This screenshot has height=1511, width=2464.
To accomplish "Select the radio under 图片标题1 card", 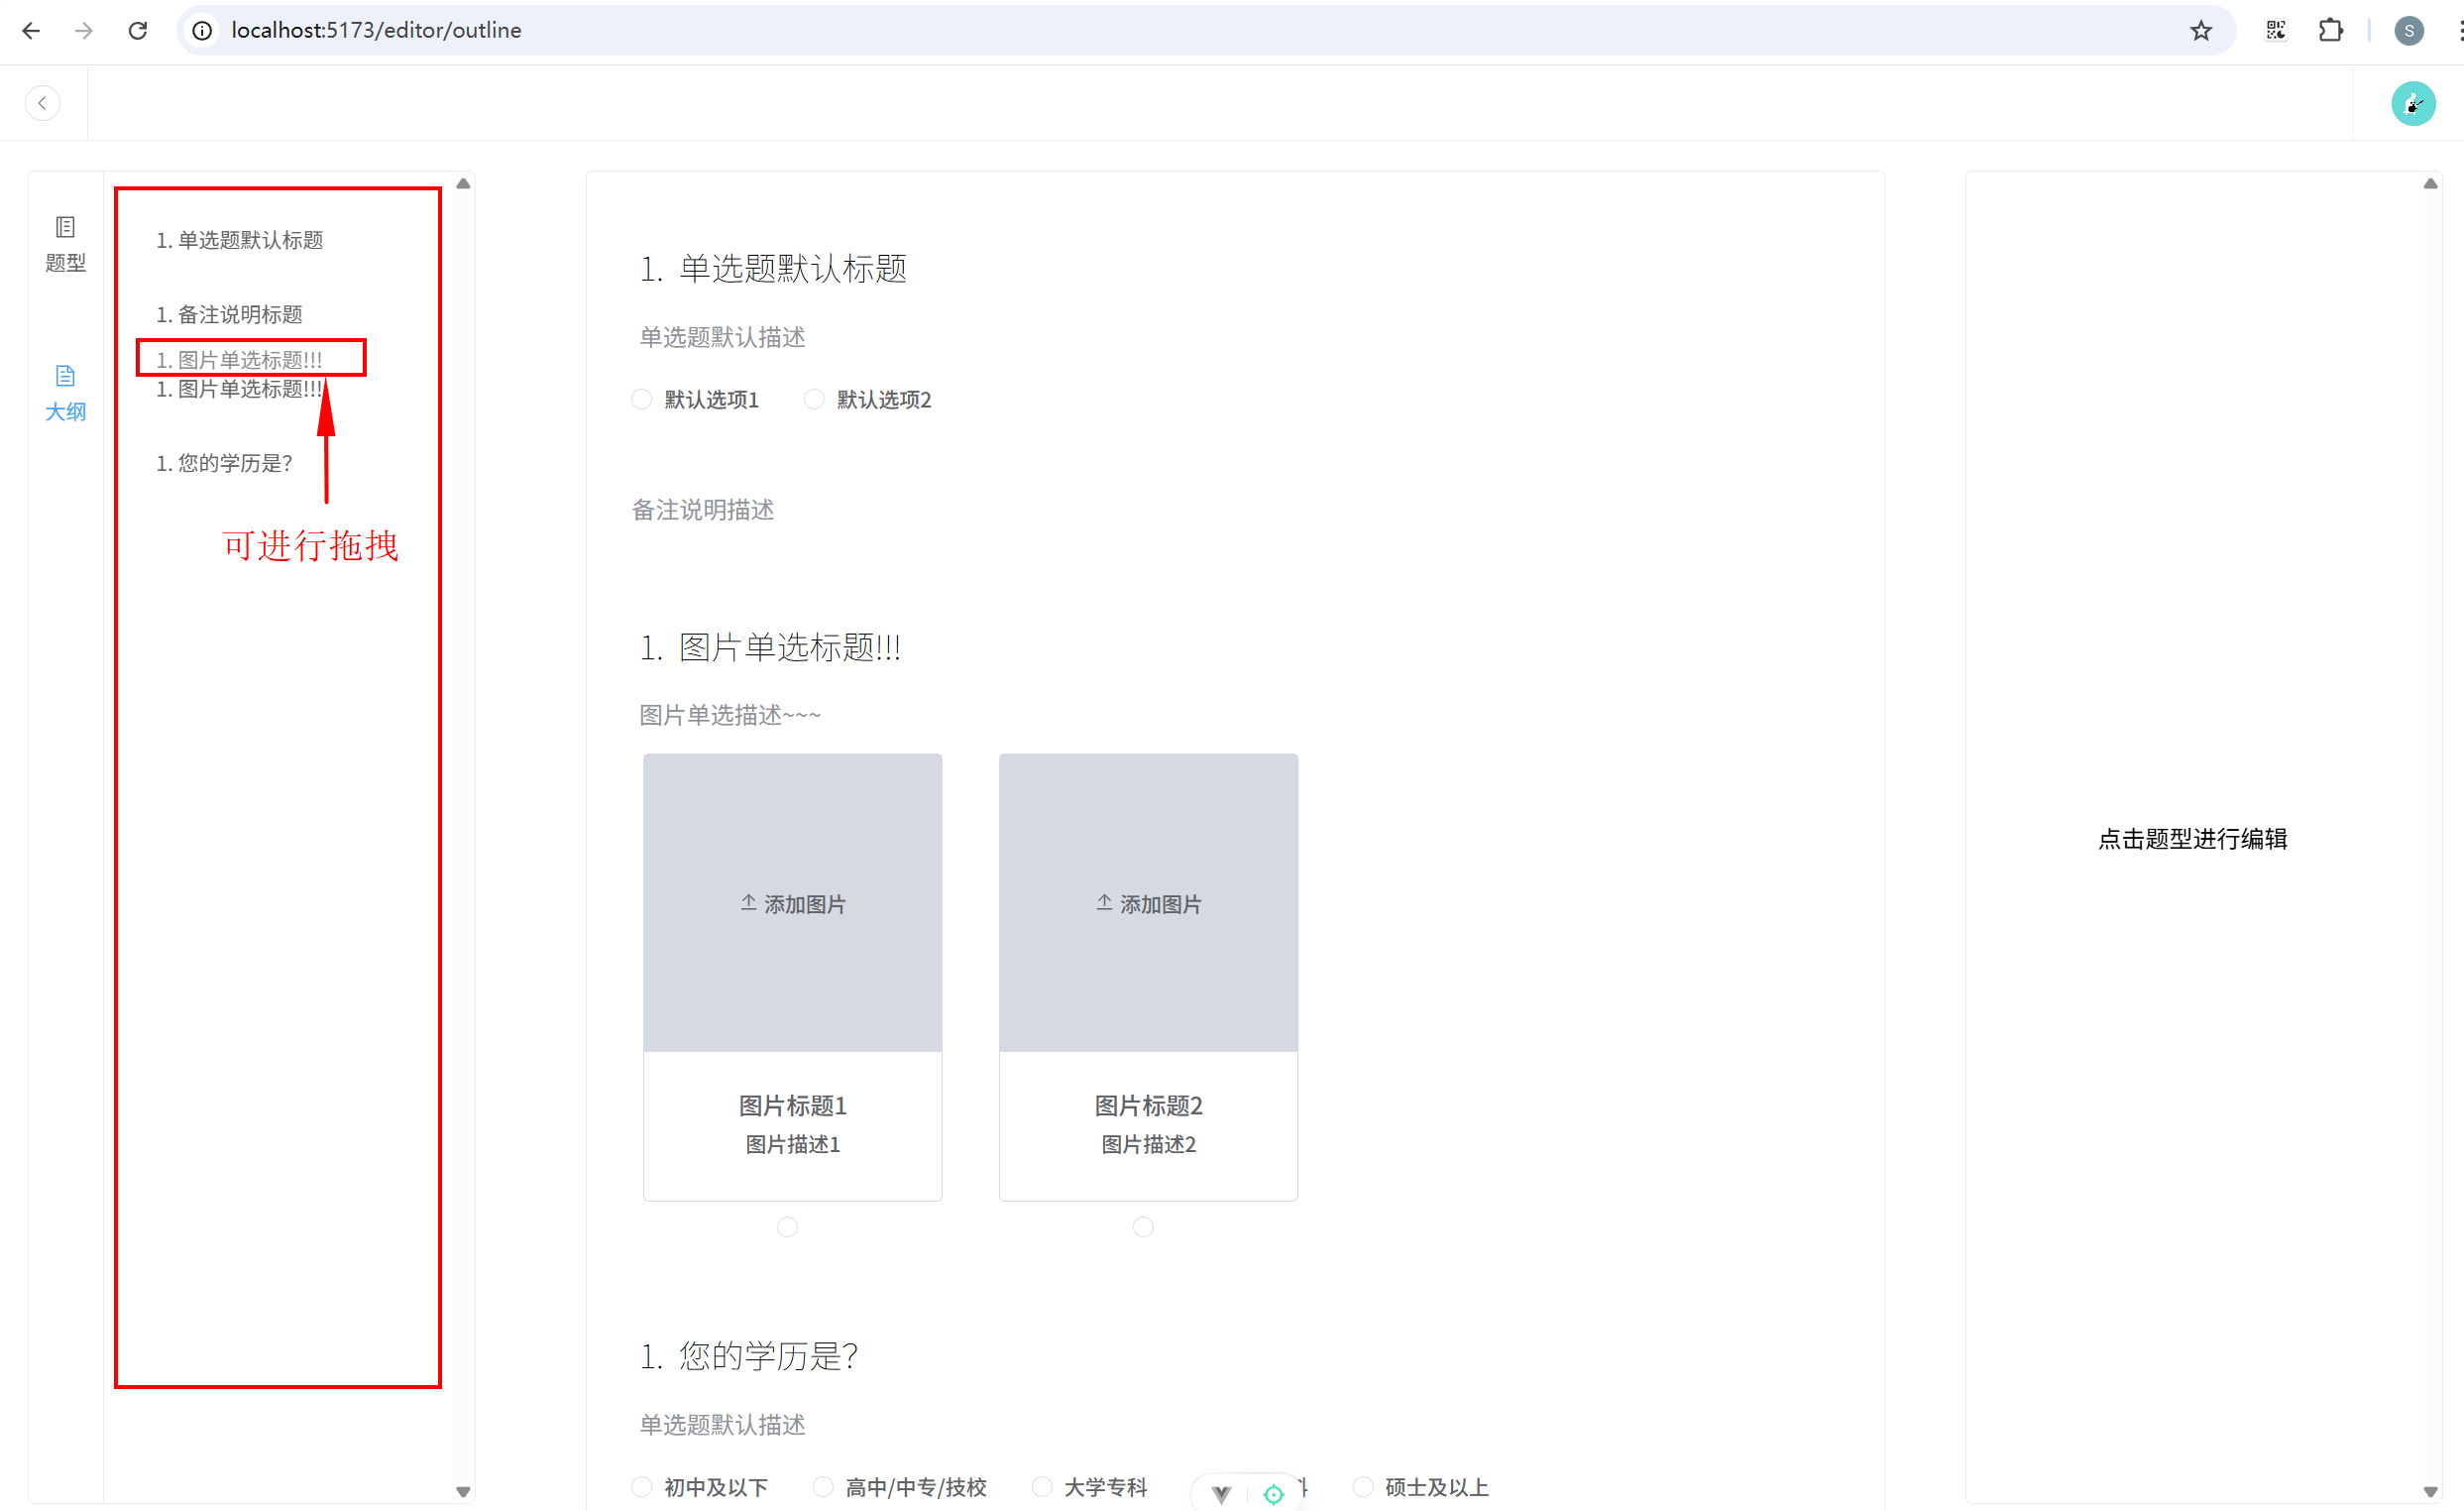I will 787,1226.
